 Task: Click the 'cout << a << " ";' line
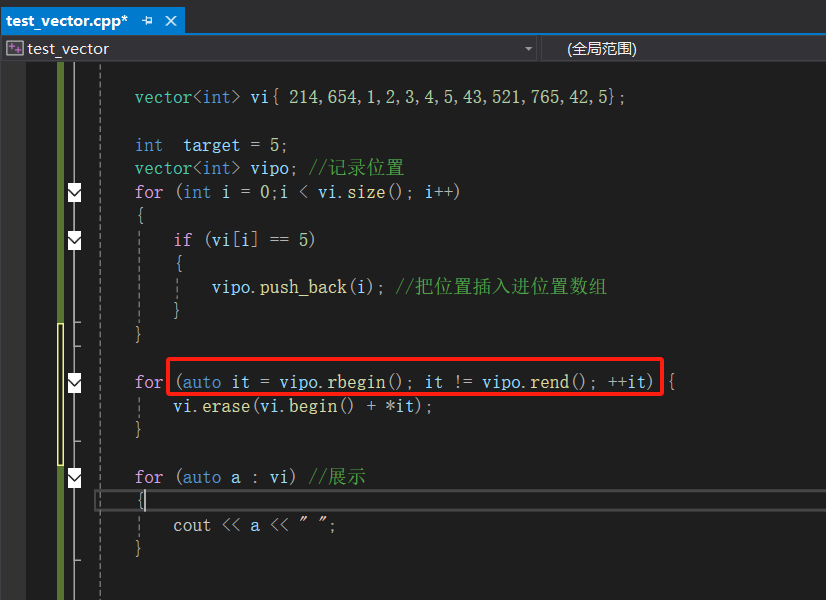coord(254,525)
